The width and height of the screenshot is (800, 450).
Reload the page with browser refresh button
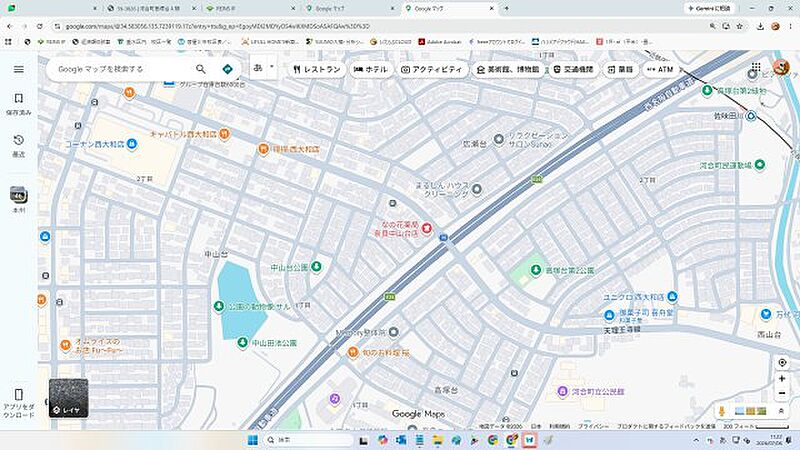coord(40,26)
